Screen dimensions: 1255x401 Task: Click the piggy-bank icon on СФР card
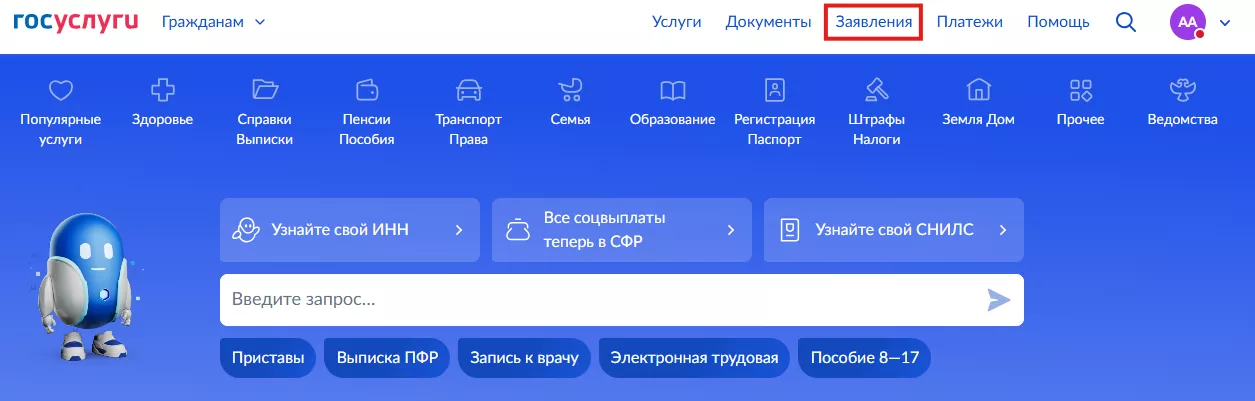pos(518,230)
